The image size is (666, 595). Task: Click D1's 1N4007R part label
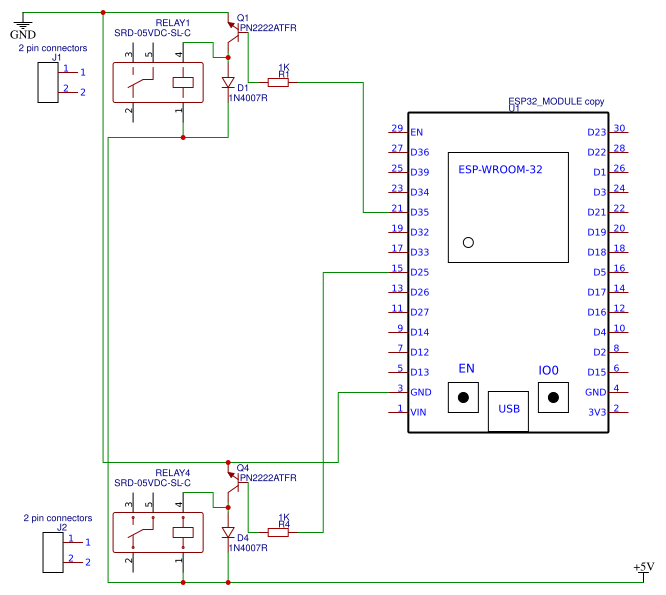pos(248,98)
